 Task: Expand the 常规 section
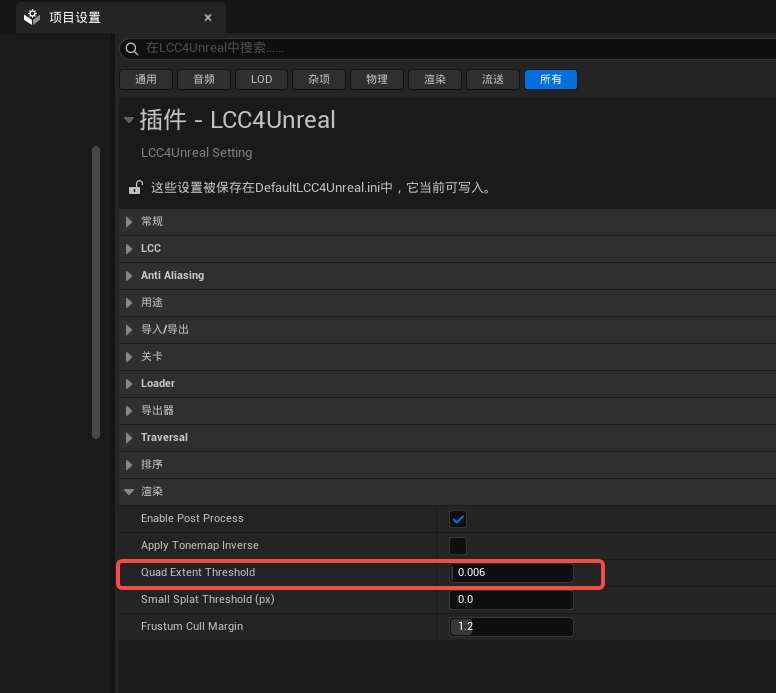coord(129,222)
